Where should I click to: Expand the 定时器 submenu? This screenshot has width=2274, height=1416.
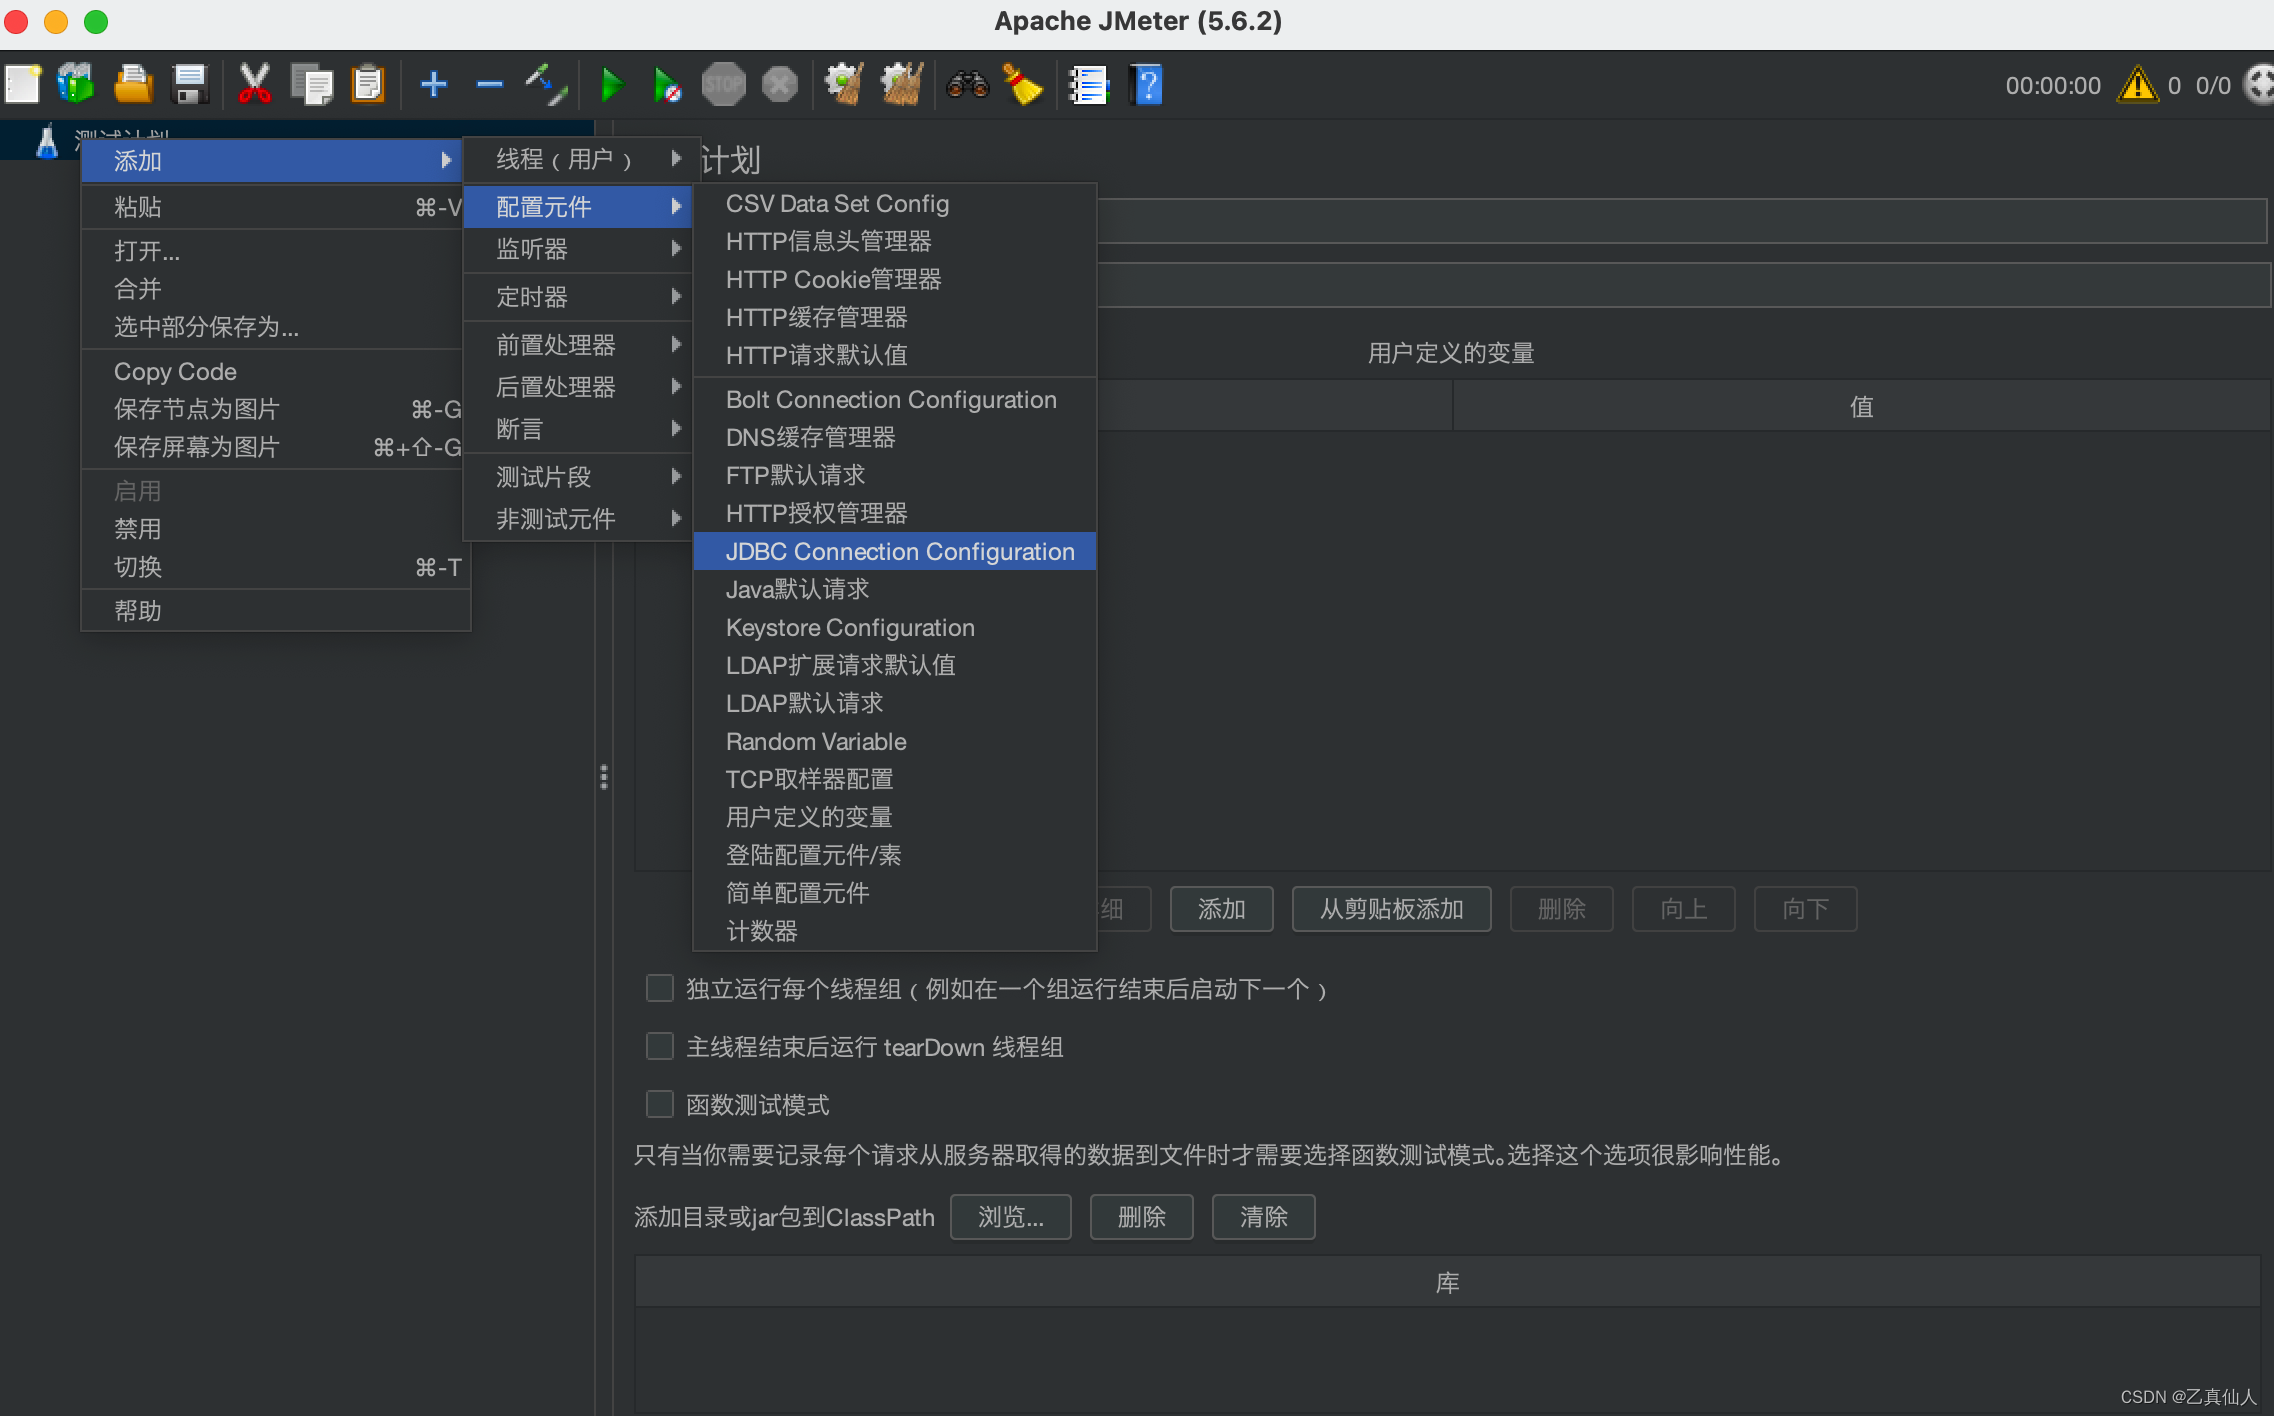click(x=578, y=297)
